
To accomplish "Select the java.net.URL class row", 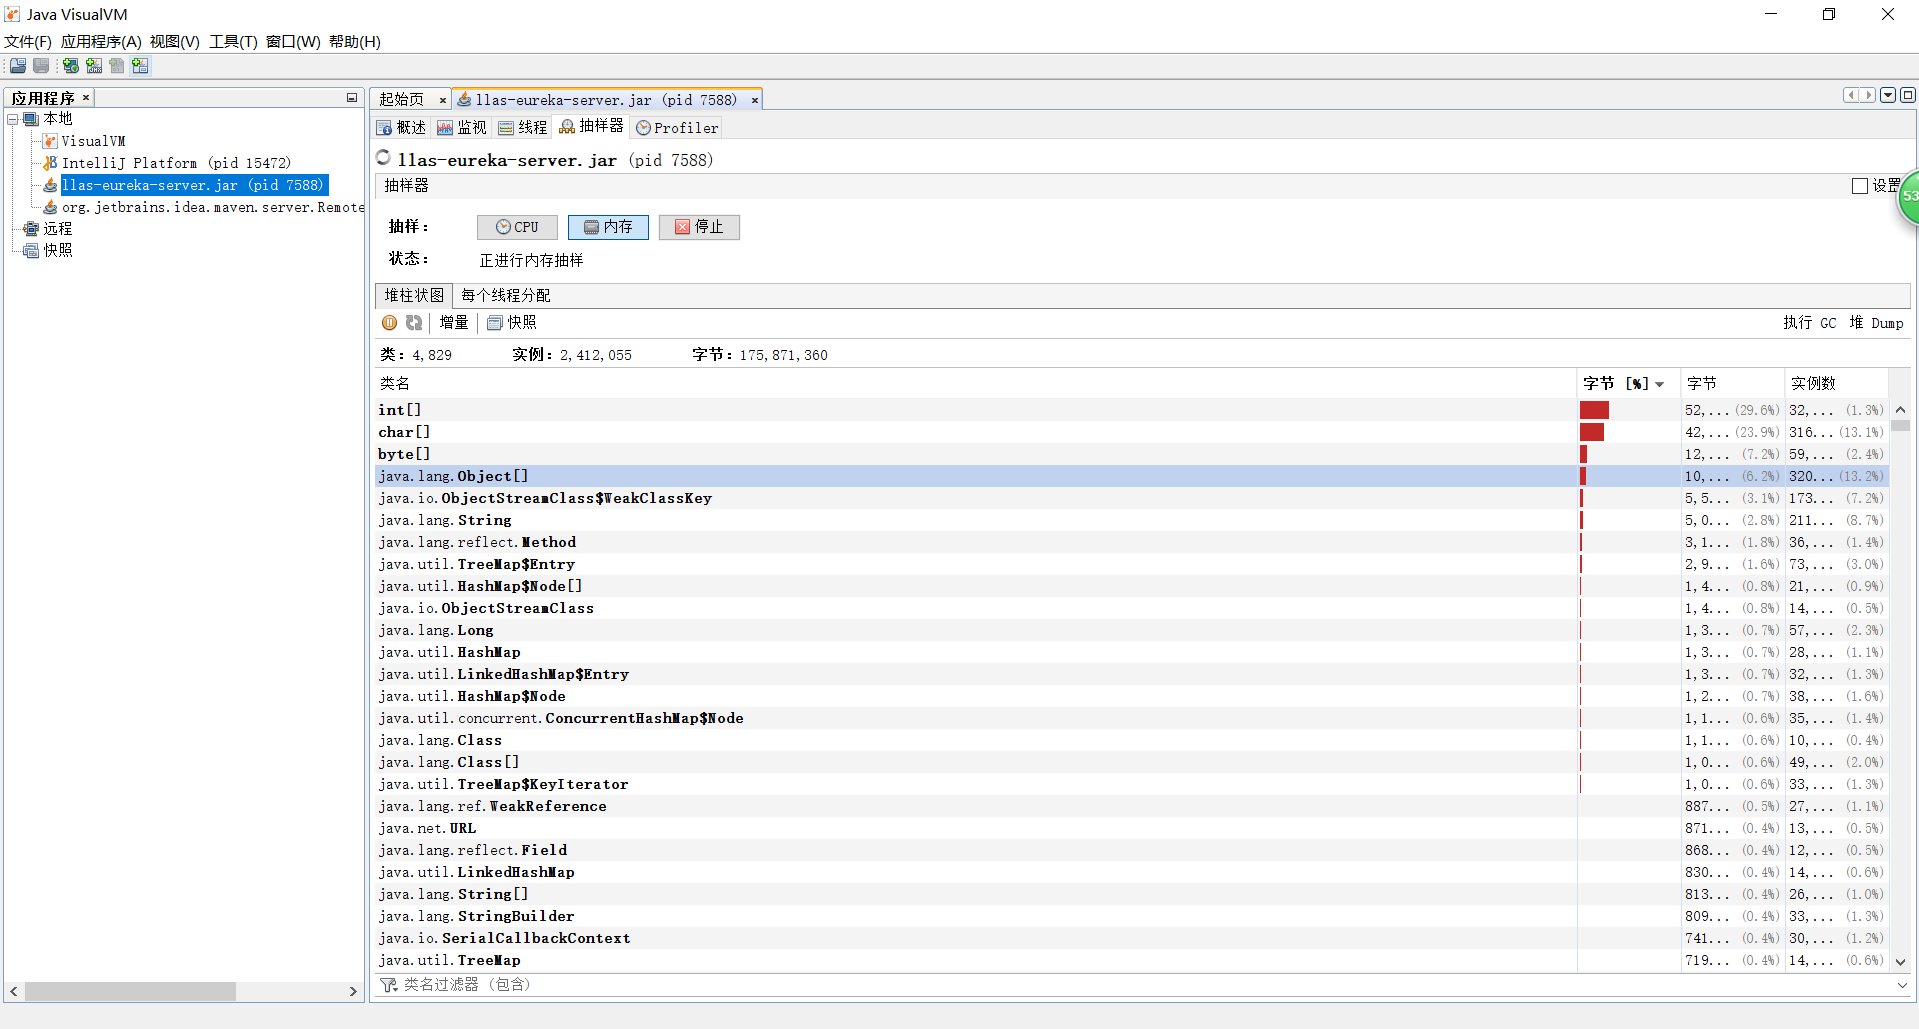I will (x=1132, y=828).
